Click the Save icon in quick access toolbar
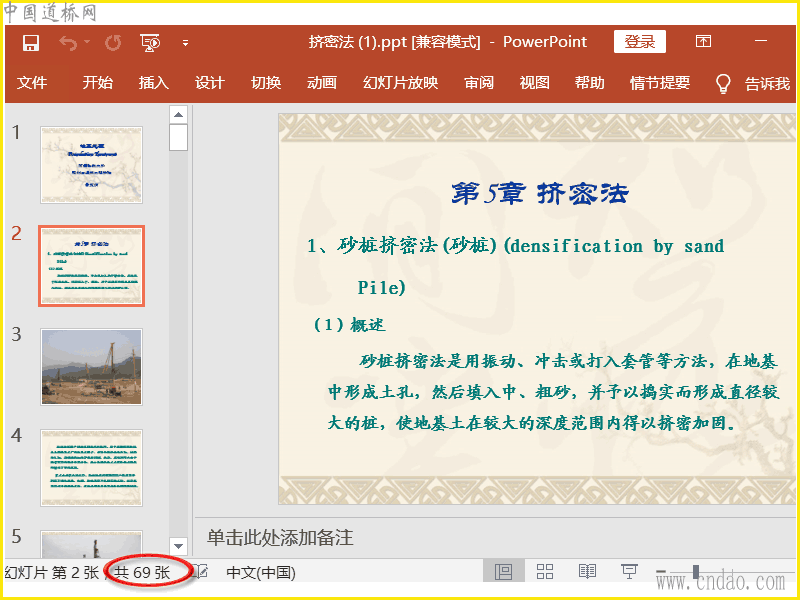The height and width of the screenshot is (600, 800). click(x=31, y=43)
